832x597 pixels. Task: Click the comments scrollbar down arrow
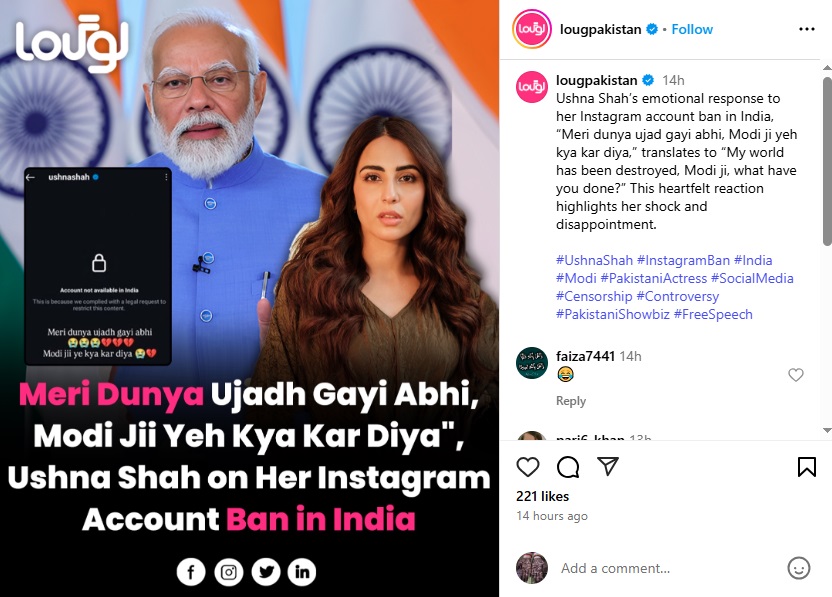[827, 430]
